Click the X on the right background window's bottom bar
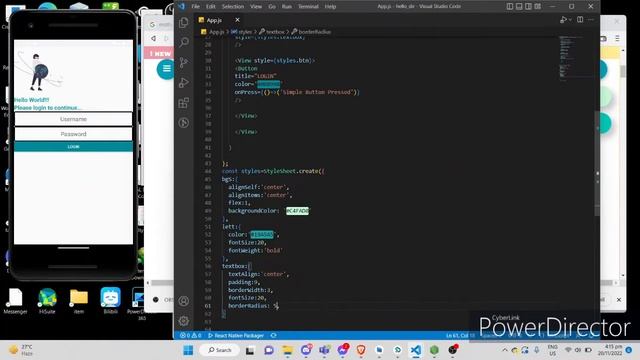 tap(619, 300)
